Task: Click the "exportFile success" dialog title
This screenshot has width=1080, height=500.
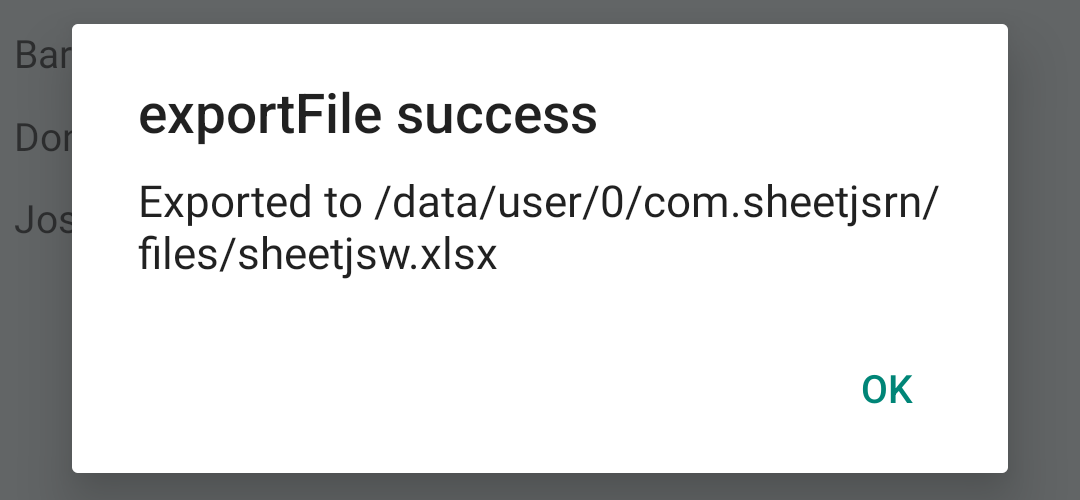Action: [367, 117]
